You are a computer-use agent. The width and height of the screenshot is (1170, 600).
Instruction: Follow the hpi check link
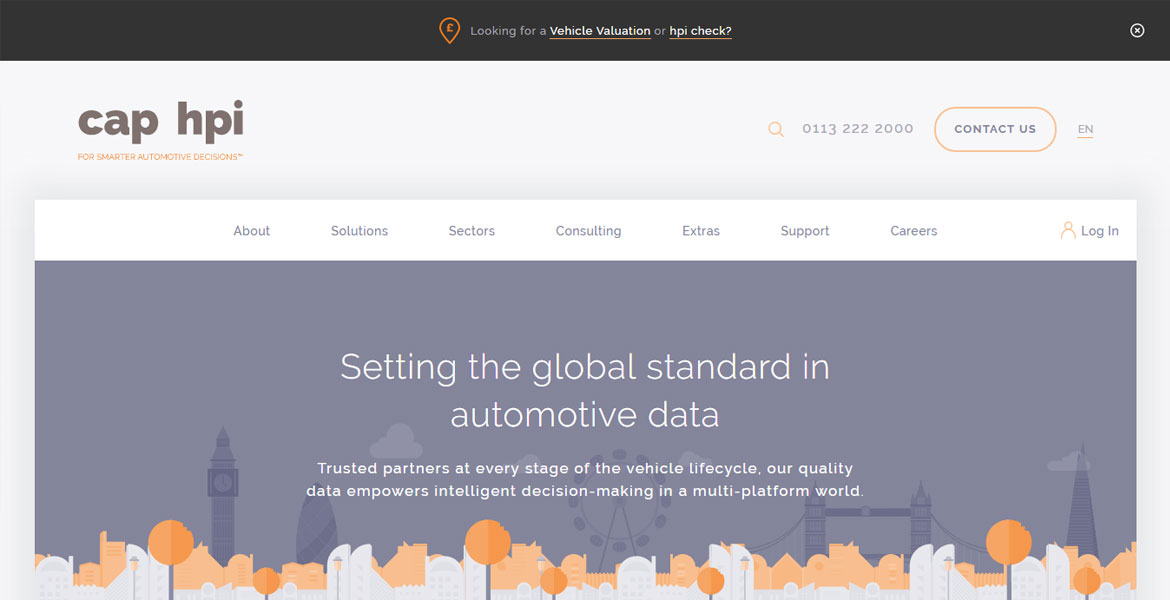coord(700,31)
